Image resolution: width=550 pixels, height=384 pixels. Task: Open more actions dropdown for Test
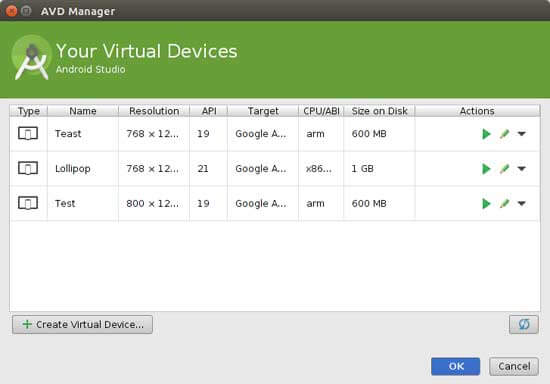[522, 203]
